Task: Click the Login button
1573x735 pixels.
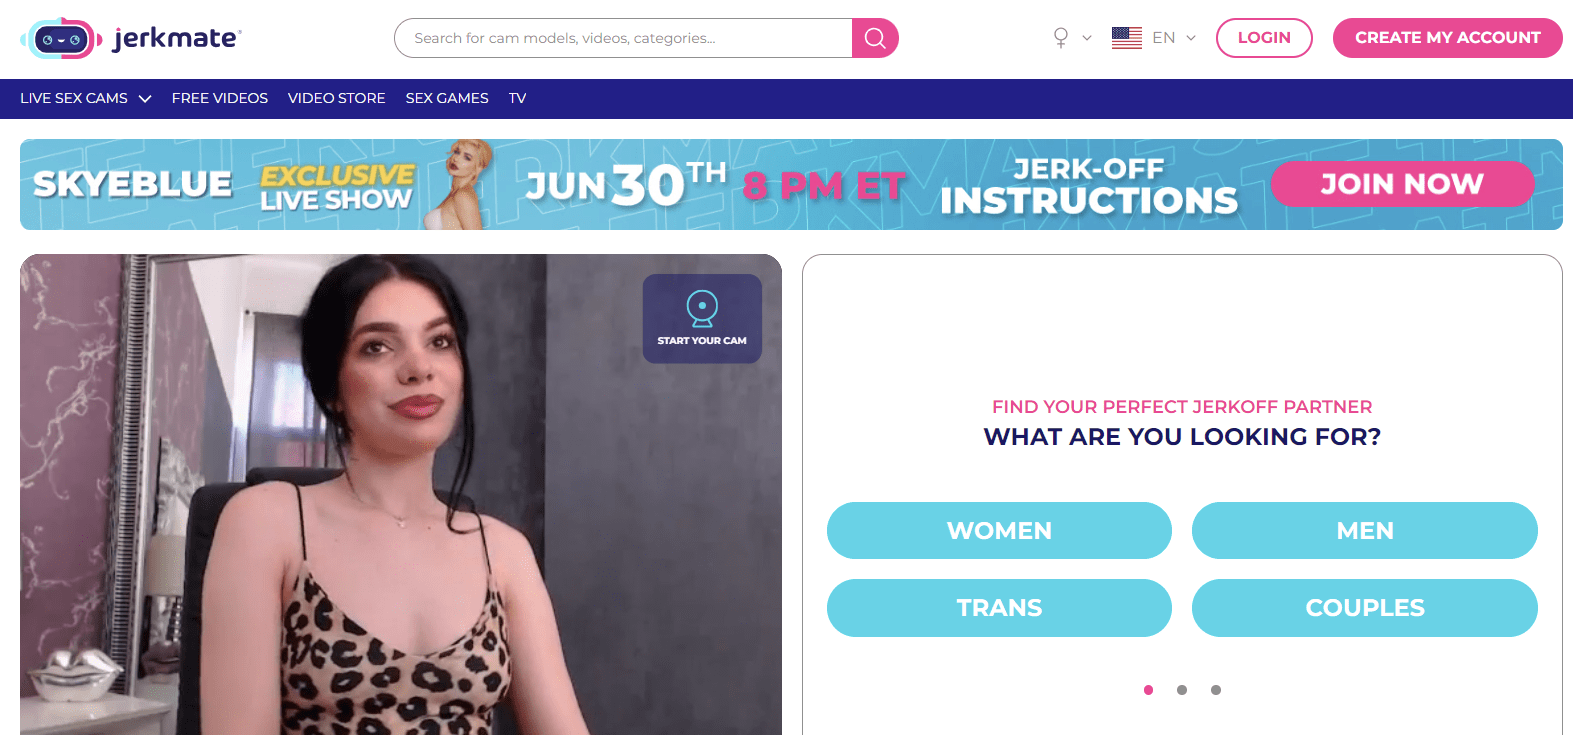Action: click(x=1264, y=38)
